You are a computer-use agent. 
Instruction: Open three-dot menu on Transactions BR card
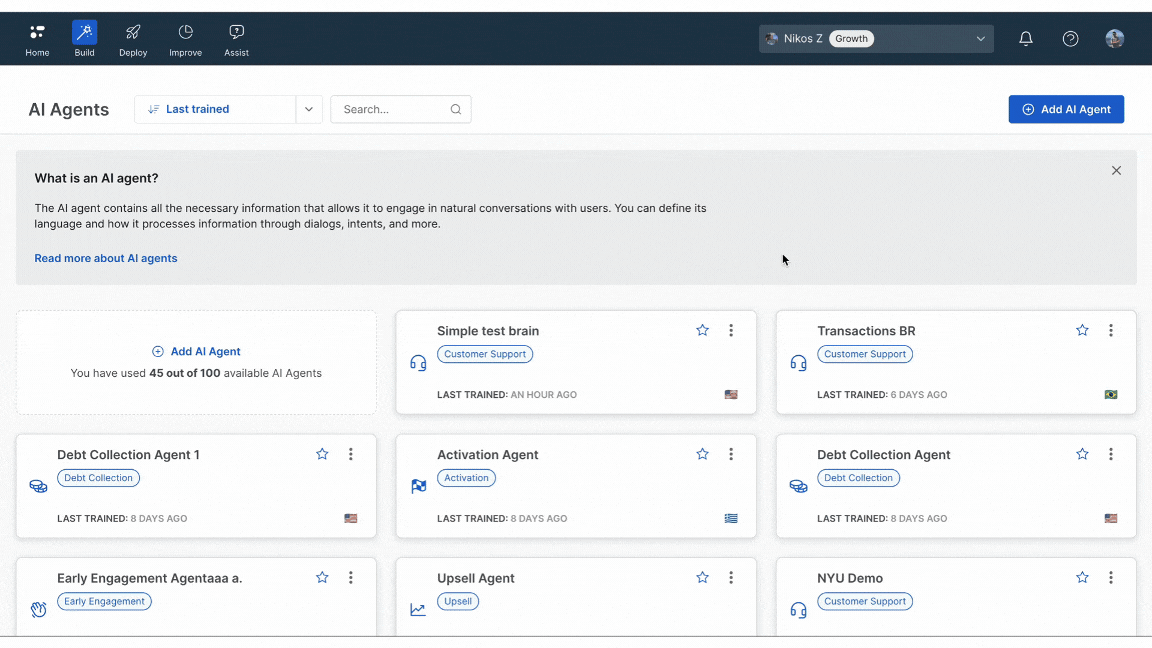1111,331
